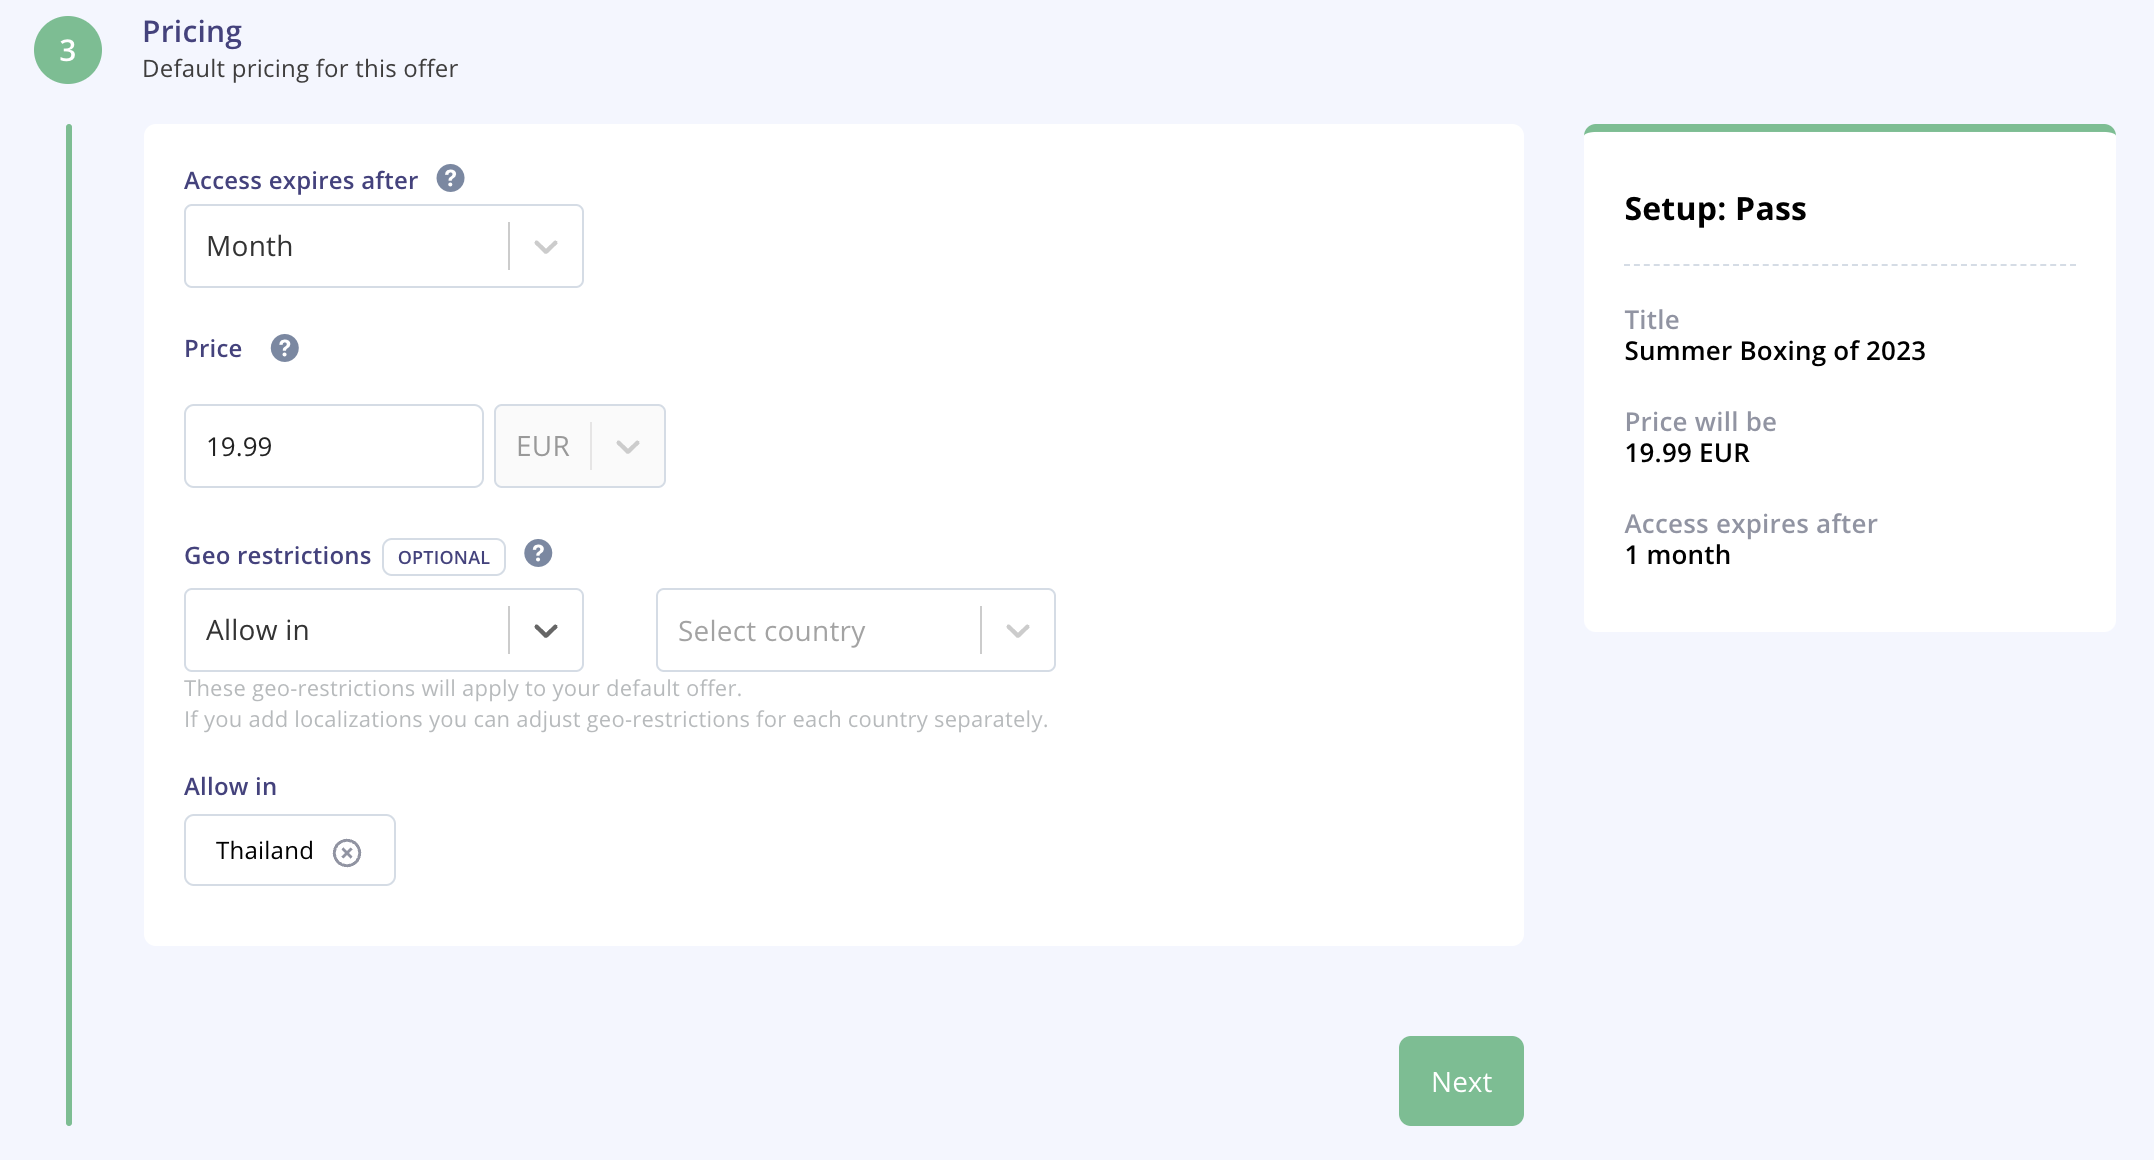Click the Pricing section heading
The width and height of the screenshot is (2154, 1160).
pos(192,31)
